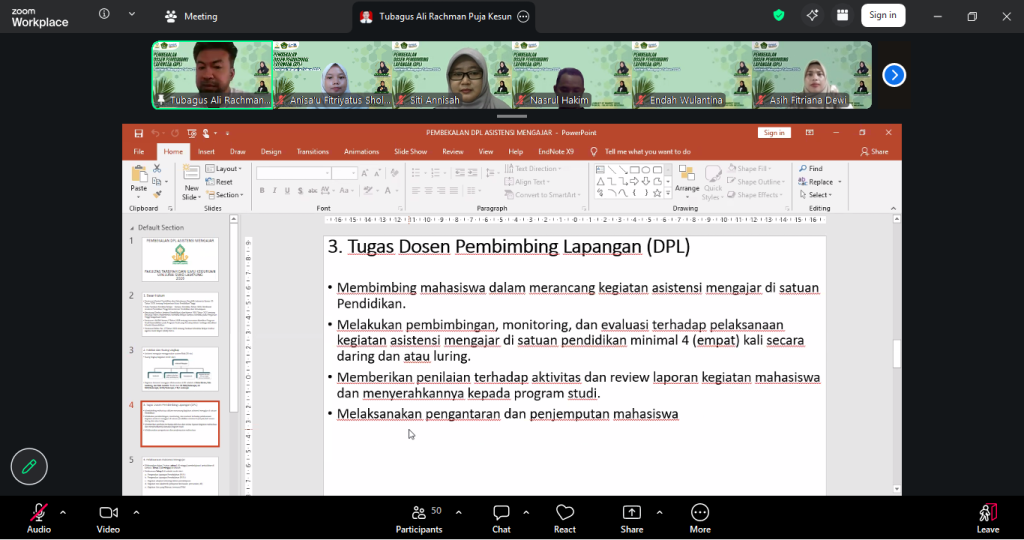Open the Meeting tab

[191, 16]
